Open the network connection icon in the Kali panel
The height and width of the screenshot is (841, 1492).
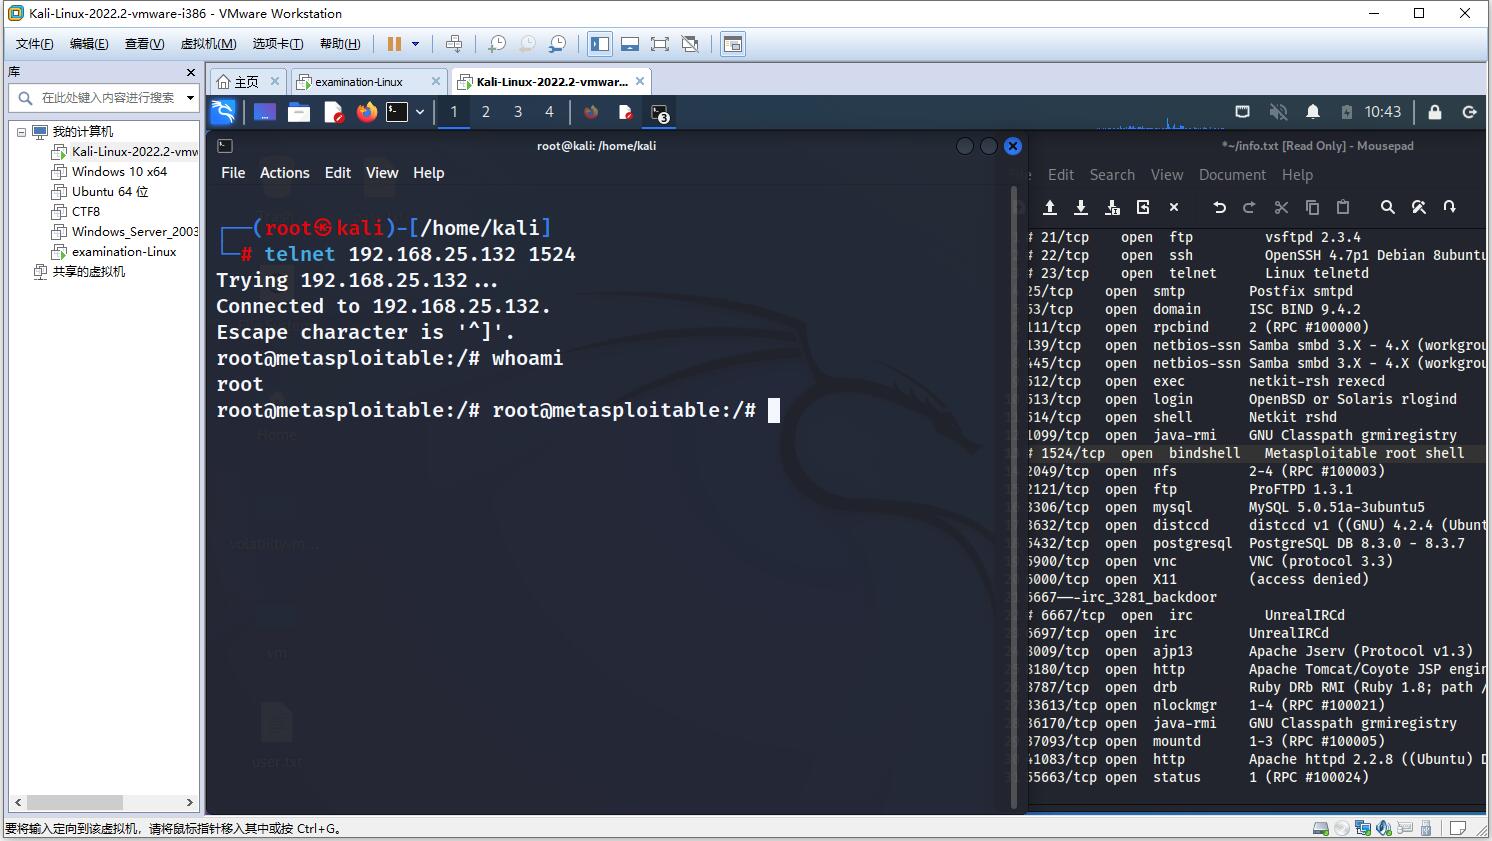[x=1243, y=112]
